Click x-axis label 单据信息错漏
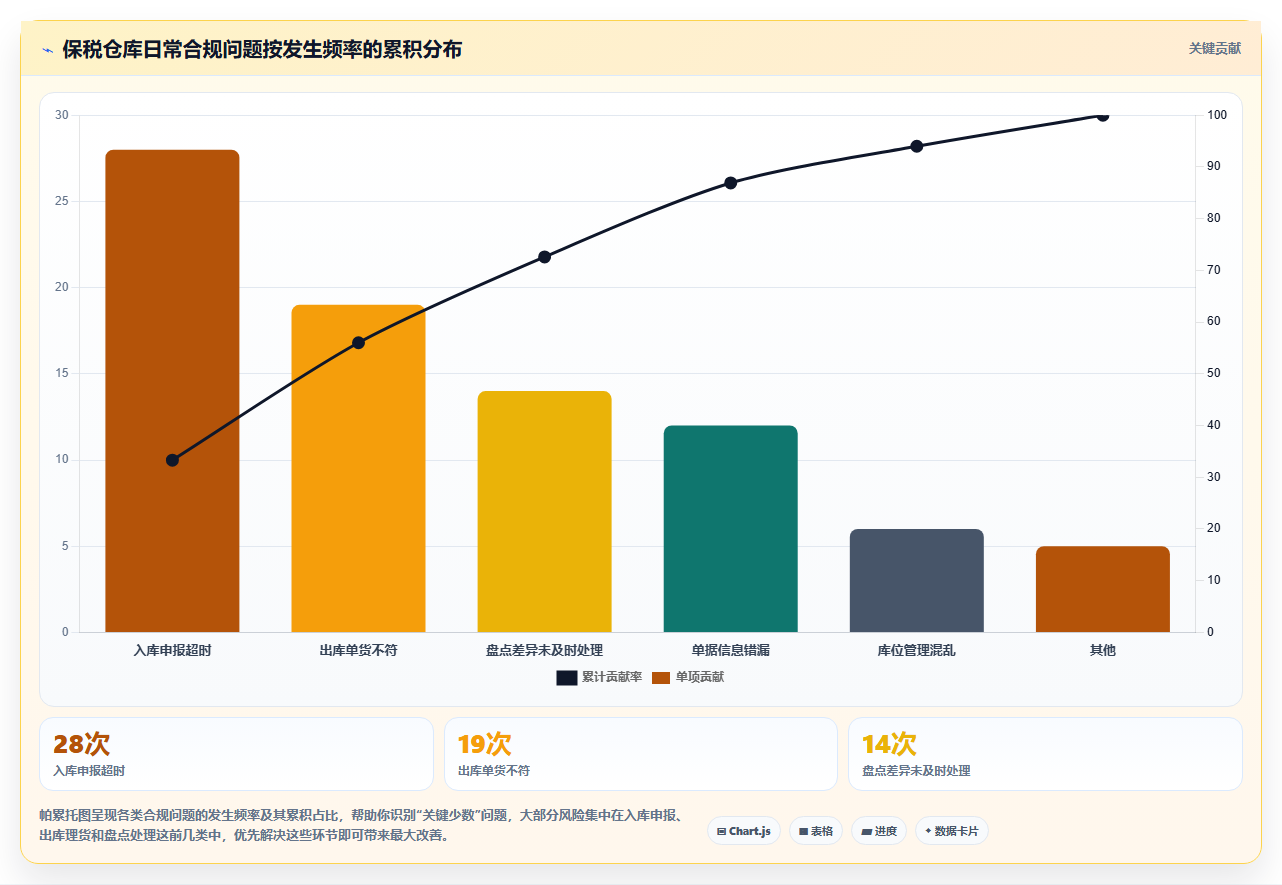 click(x=730, y=650)
